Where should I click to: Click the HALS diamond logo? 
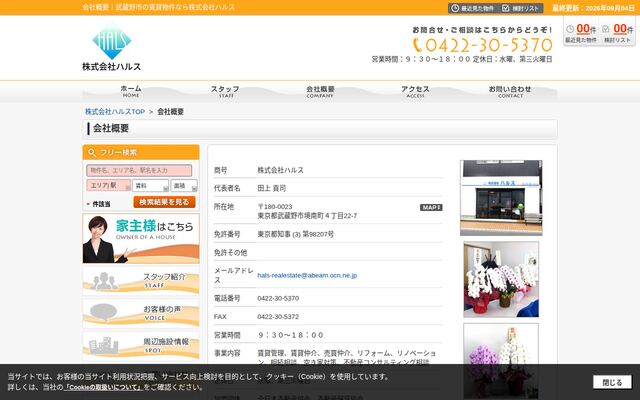[111, 41]
